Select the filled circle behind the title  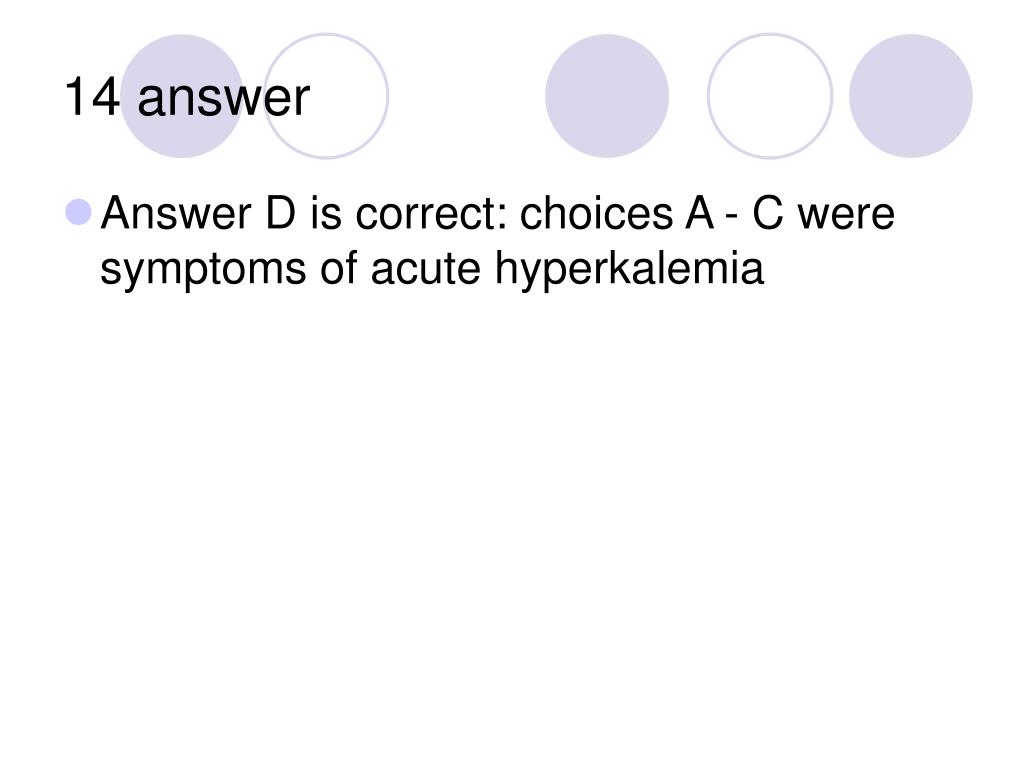182,96
